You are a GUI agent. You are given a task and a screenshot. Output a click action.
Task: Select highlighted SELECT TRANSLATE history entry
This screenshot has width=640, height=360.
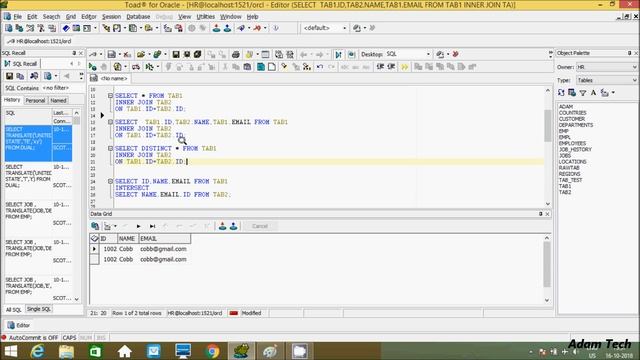point(38,143)
